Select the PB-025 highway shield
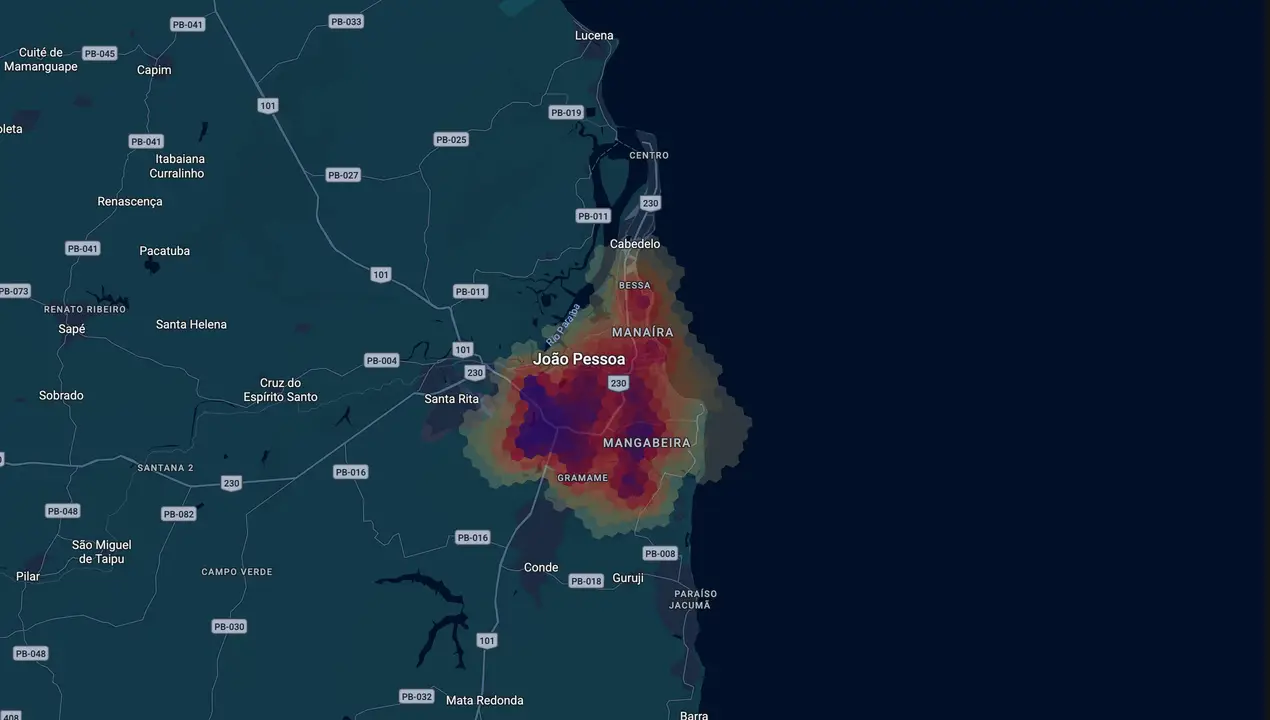1270x720 pixels. point(452,139)
